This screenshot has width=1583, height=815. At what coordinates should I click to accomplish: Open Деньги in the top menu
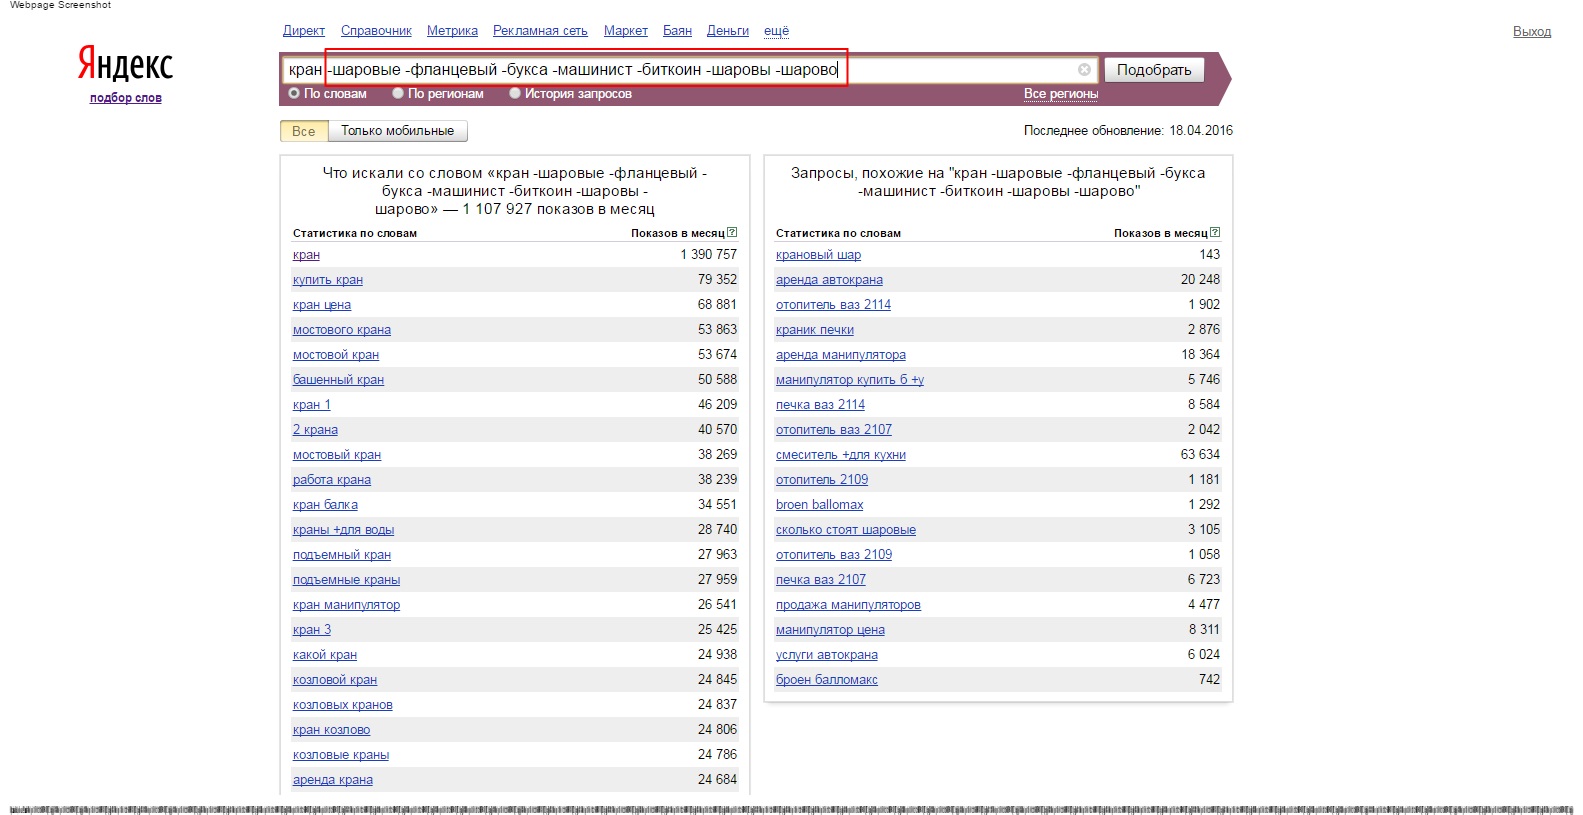point(728,31)
